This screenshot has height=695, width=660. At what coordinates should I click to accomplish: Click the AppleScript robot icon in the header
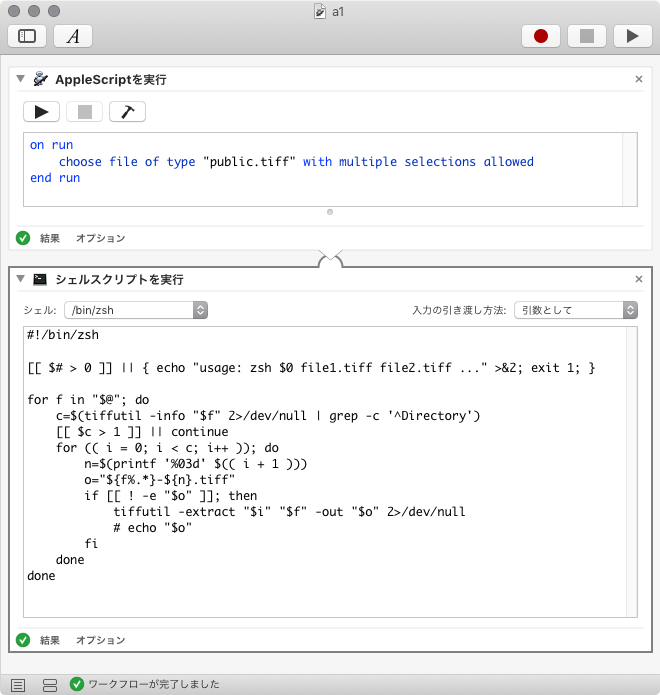pyautogui.click(x=40, y=79)
